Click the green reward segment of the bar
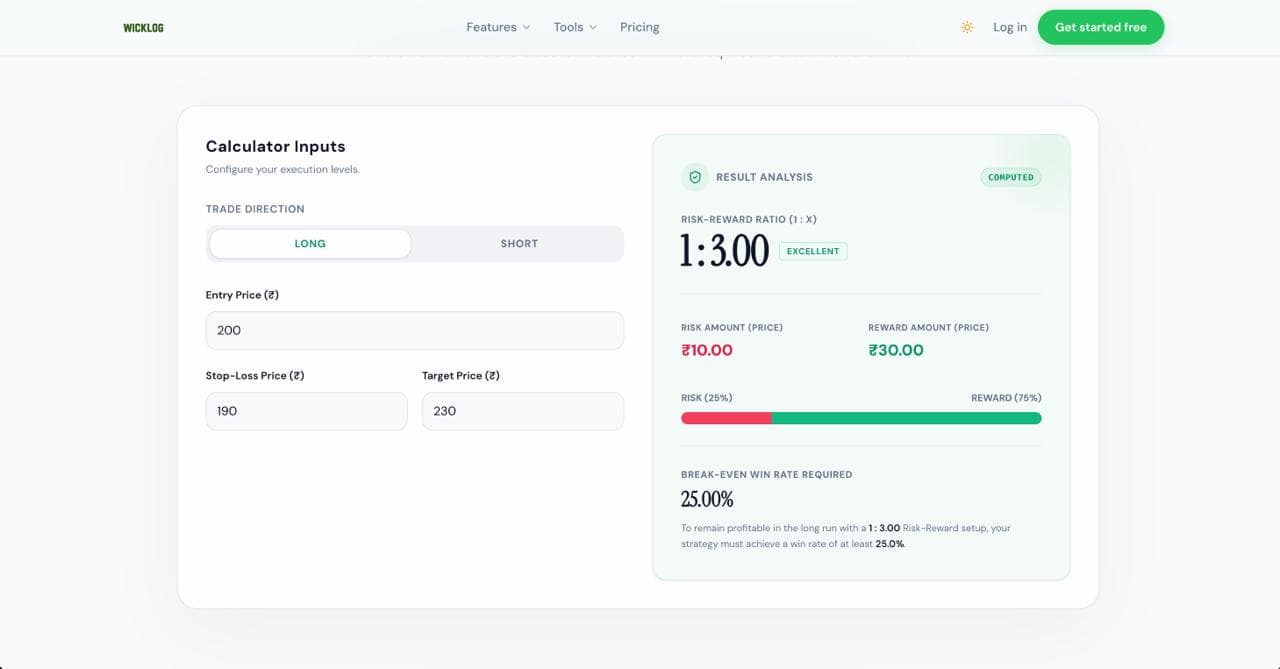This screenshot has height=669, width=1280. tap(906, 418)
